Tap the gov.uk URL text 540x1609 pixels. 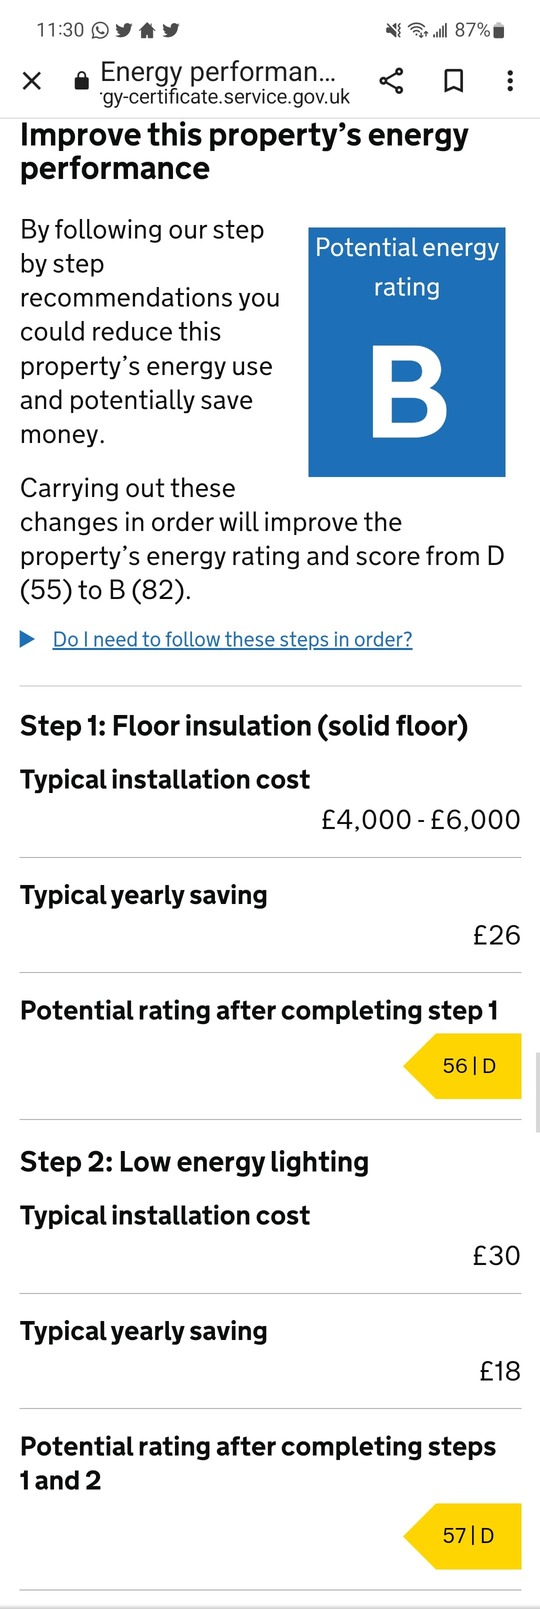pyautogui.click(x=226, y=97)
